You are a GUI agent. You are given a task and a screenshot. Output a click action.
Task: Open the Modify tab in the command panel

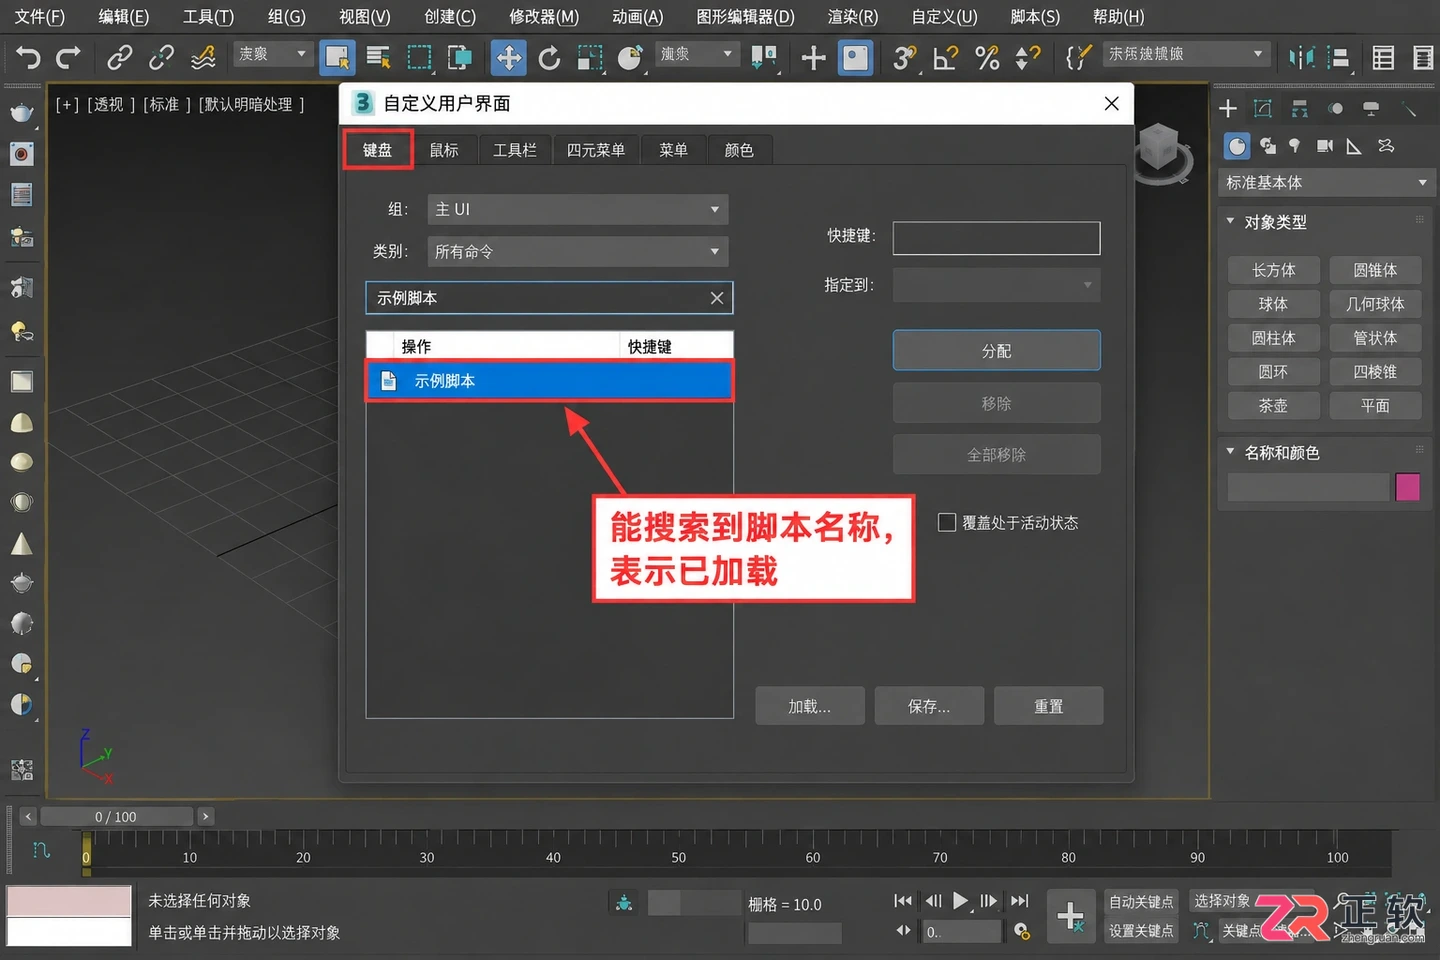(x=1263, y=108)
